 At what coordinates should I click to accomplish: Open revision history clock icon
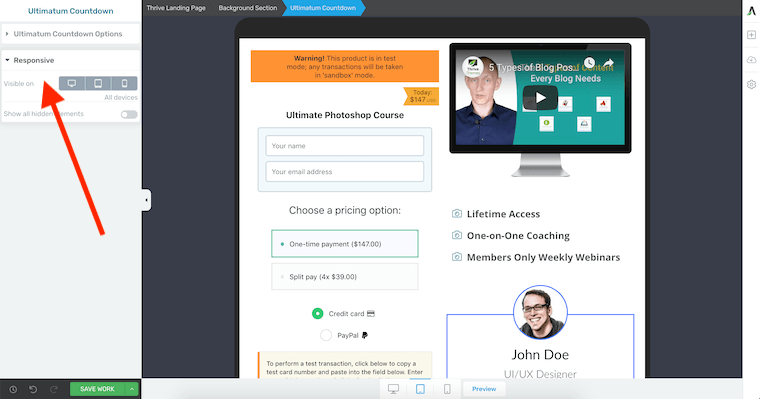13,389
